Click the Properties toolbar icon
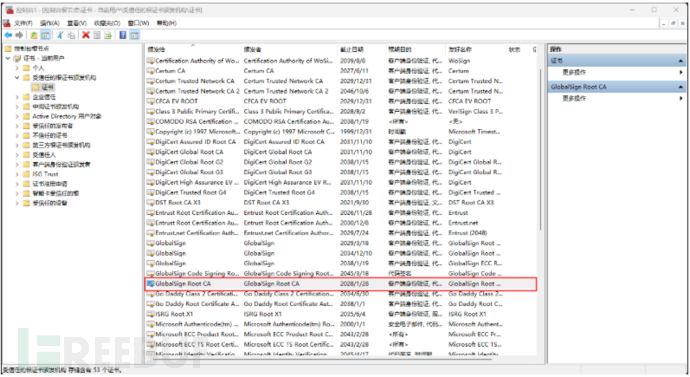690x377 pixels. [97, 35]
